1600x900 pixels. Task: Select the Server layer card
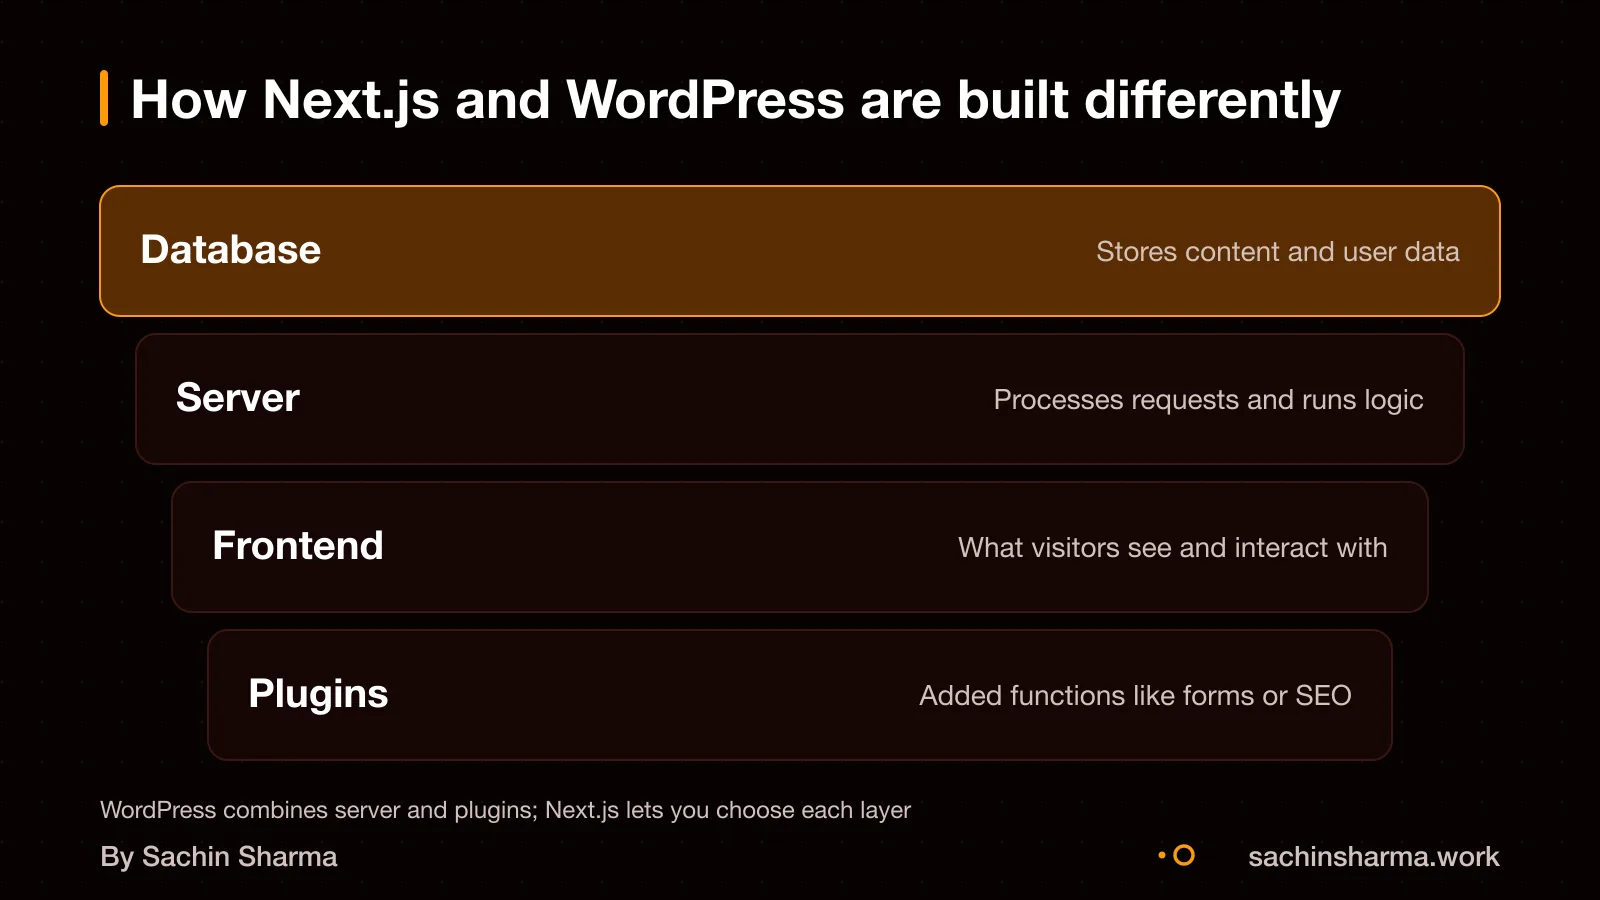click(800, 399)
